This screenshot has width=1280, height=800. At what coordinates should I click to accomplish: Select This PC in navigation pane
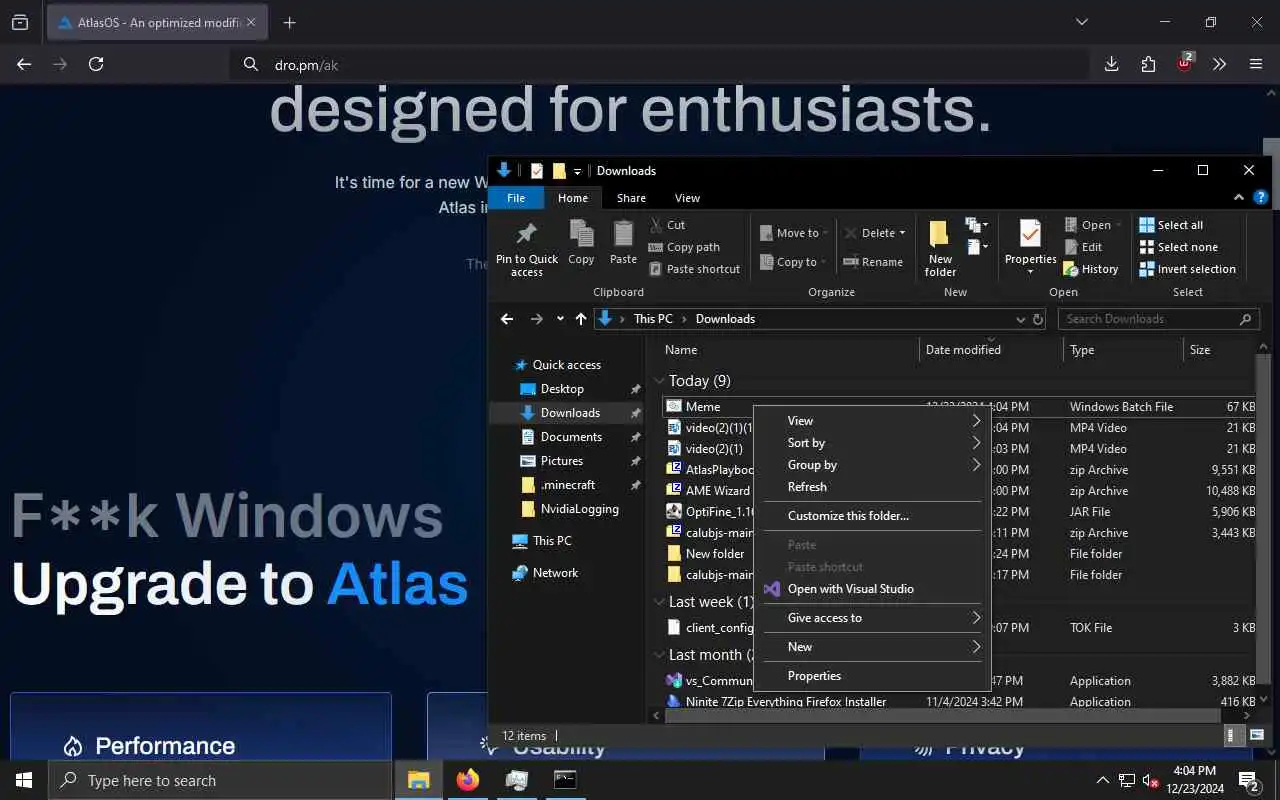[552, 541]
